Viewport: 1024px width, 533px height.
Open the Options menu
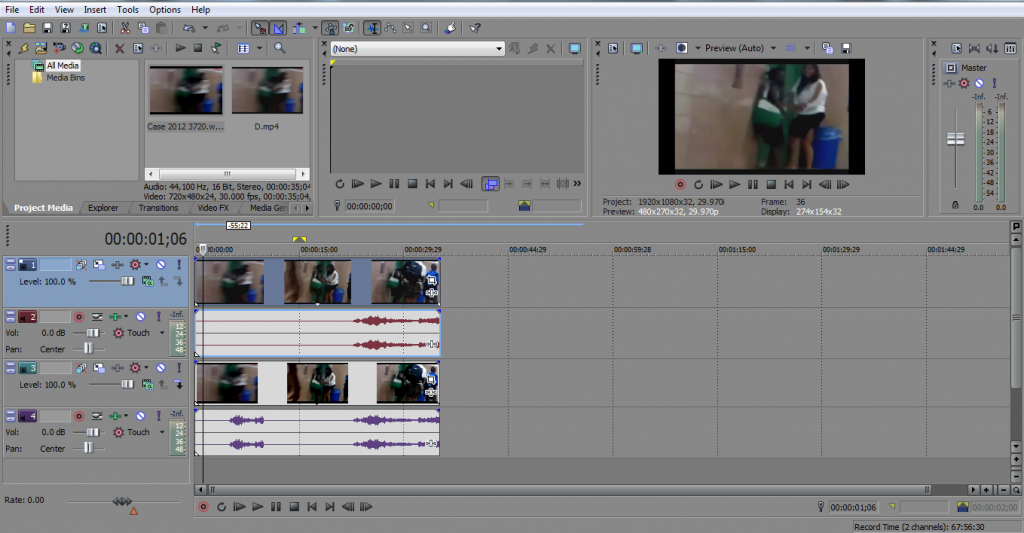[165, 10]
